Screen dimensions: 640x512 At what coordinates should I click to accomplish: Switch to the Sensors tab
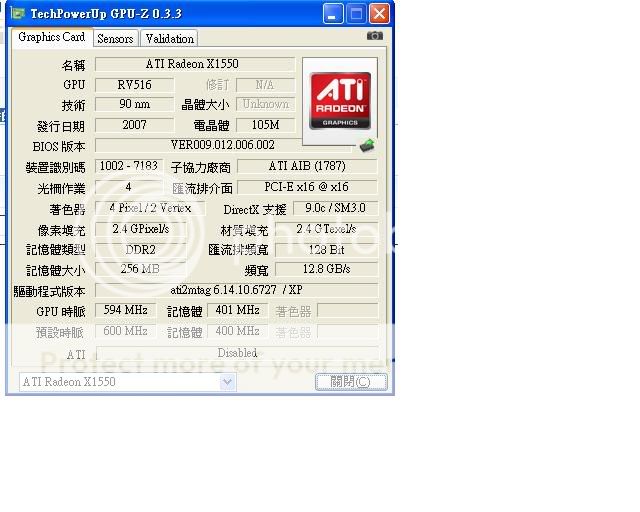115,39
